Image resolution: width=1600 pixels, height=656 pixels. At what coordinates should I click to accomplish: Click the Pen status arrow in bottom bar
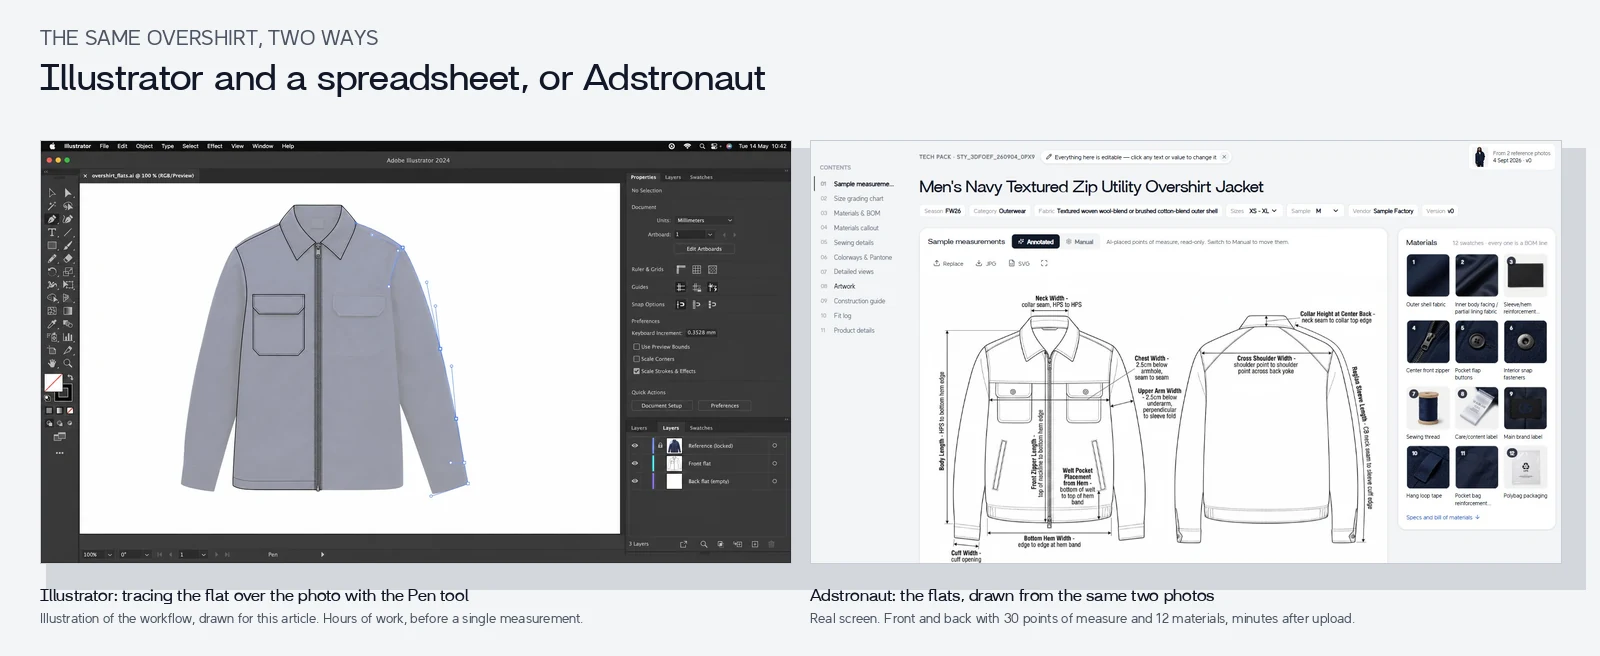(x=322, y=554)
